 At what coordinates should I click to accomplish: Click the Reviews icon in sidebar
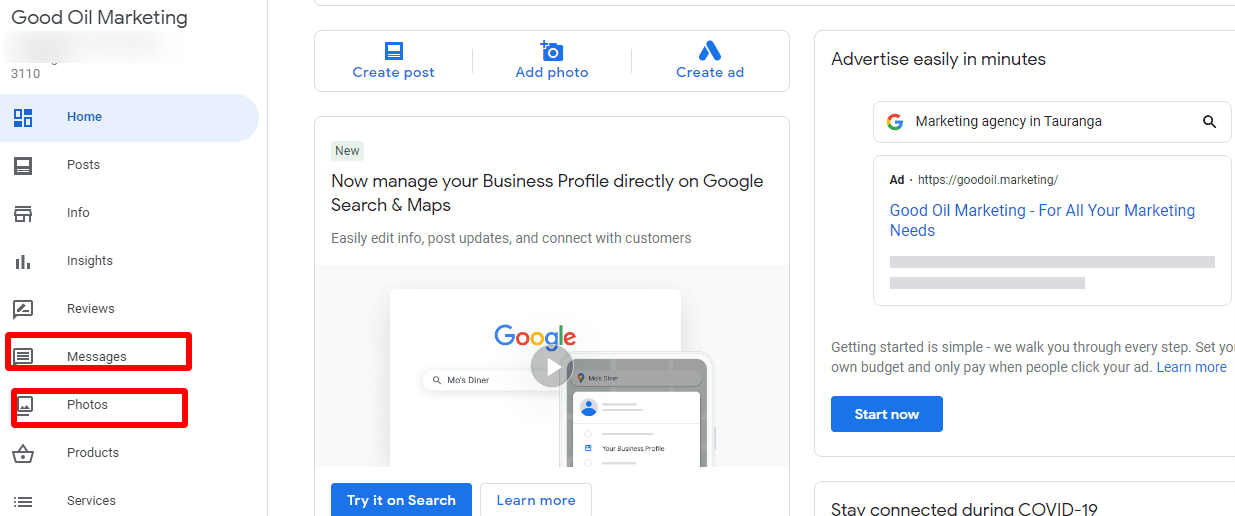[23, 309]
